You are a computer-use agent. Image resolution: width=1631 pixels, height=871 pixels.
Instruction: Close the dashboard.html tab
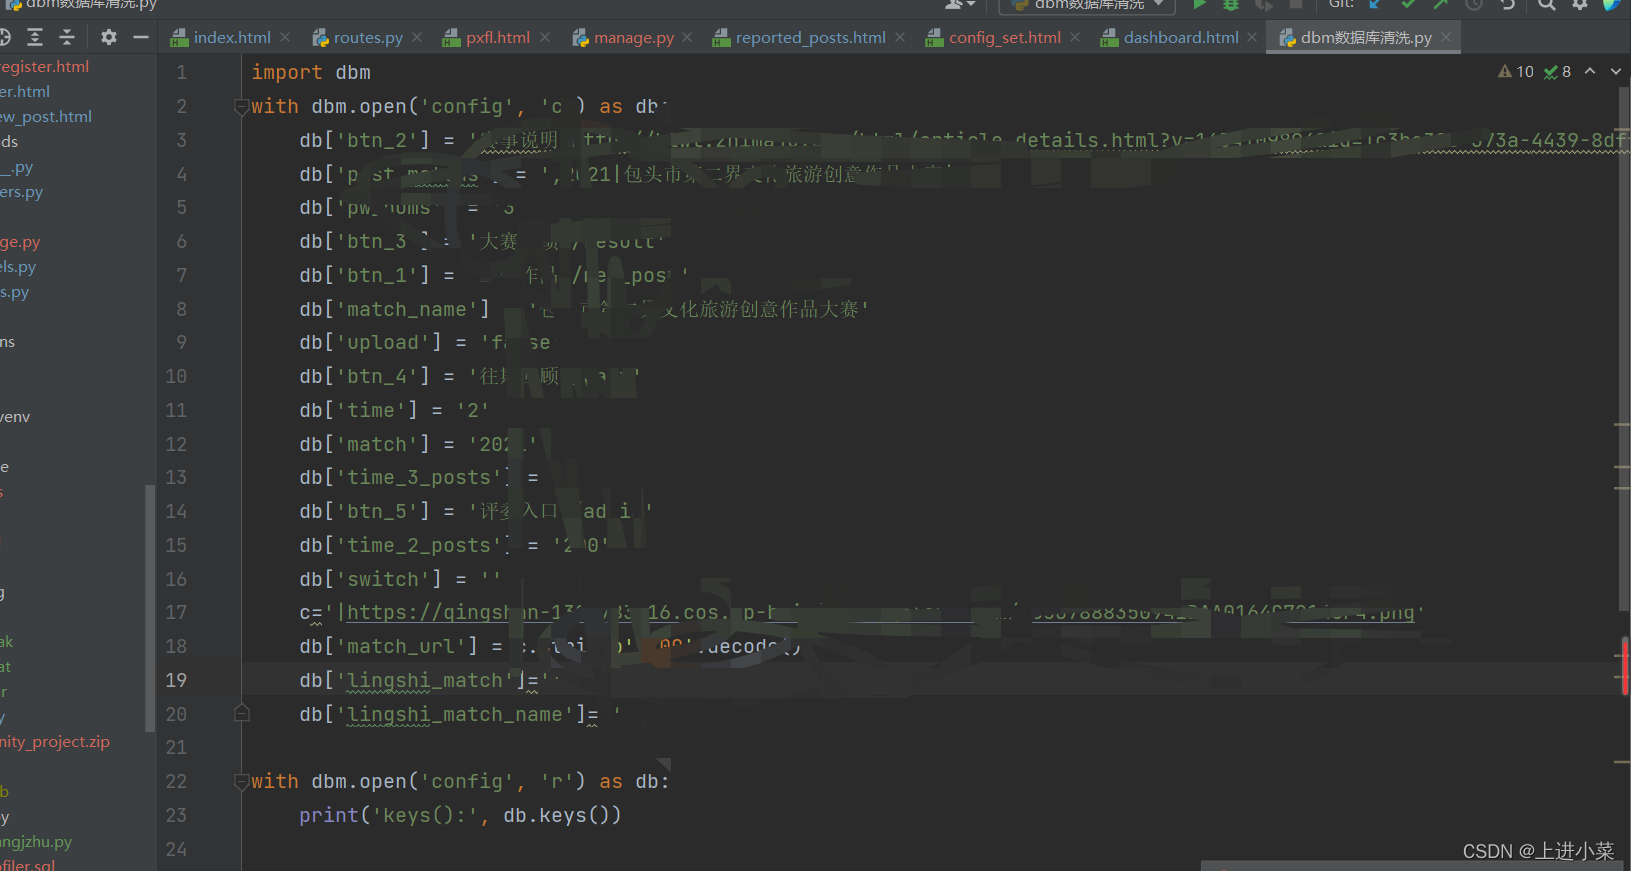tap(1252, 37)
